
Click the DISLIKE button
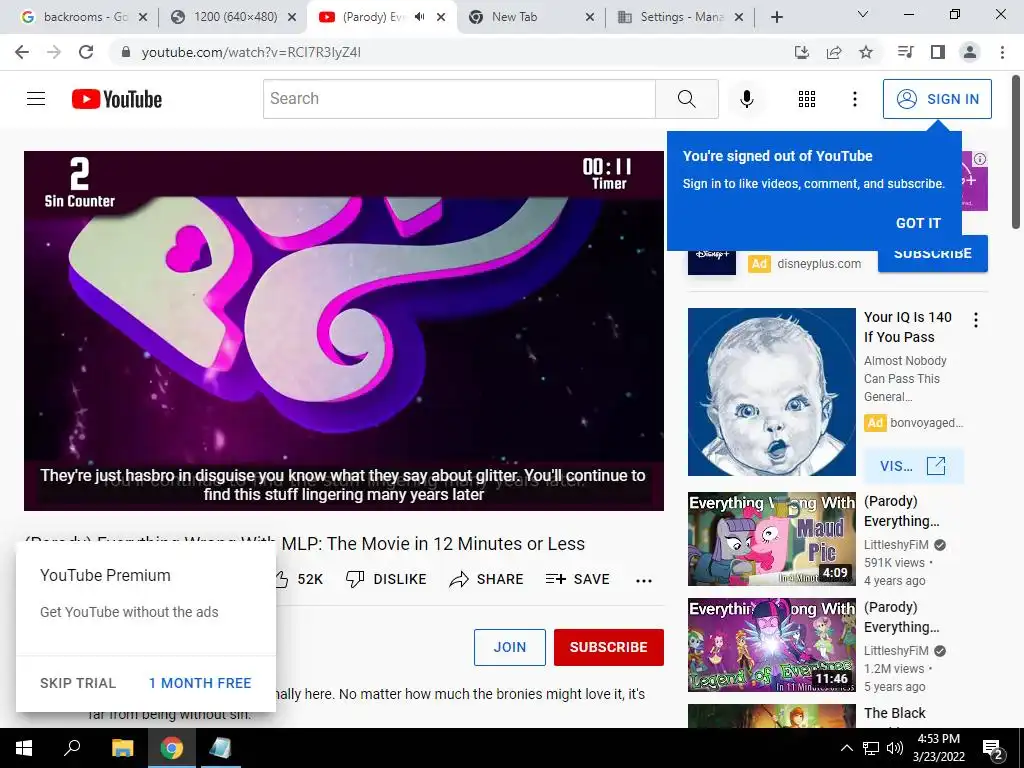click(386, 579)
